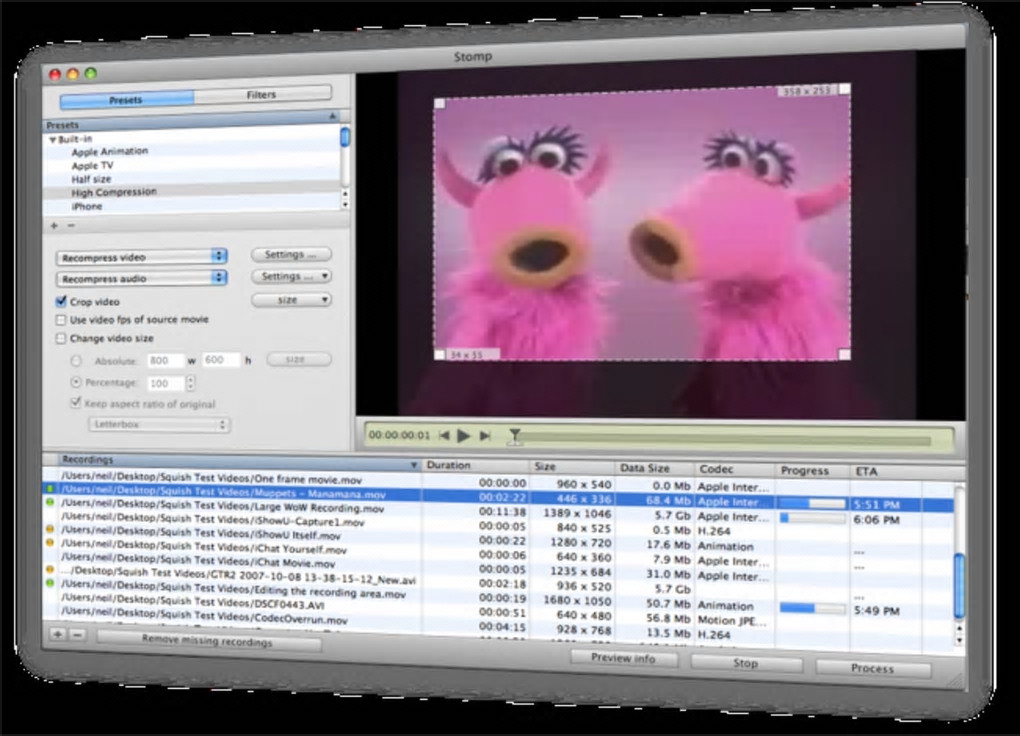Open the crop size dropdown
Screen dimensions: 1020x736
point(291,300)
